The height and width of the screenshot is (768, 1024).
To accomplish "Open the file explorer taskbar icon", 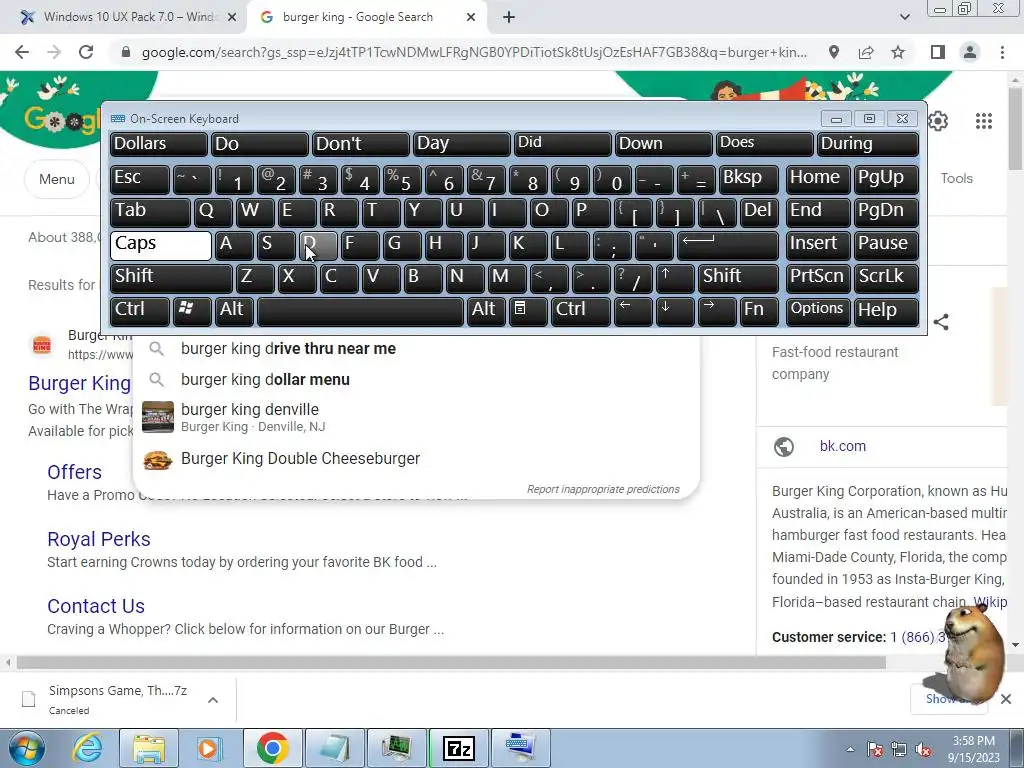I will (149, 748).
